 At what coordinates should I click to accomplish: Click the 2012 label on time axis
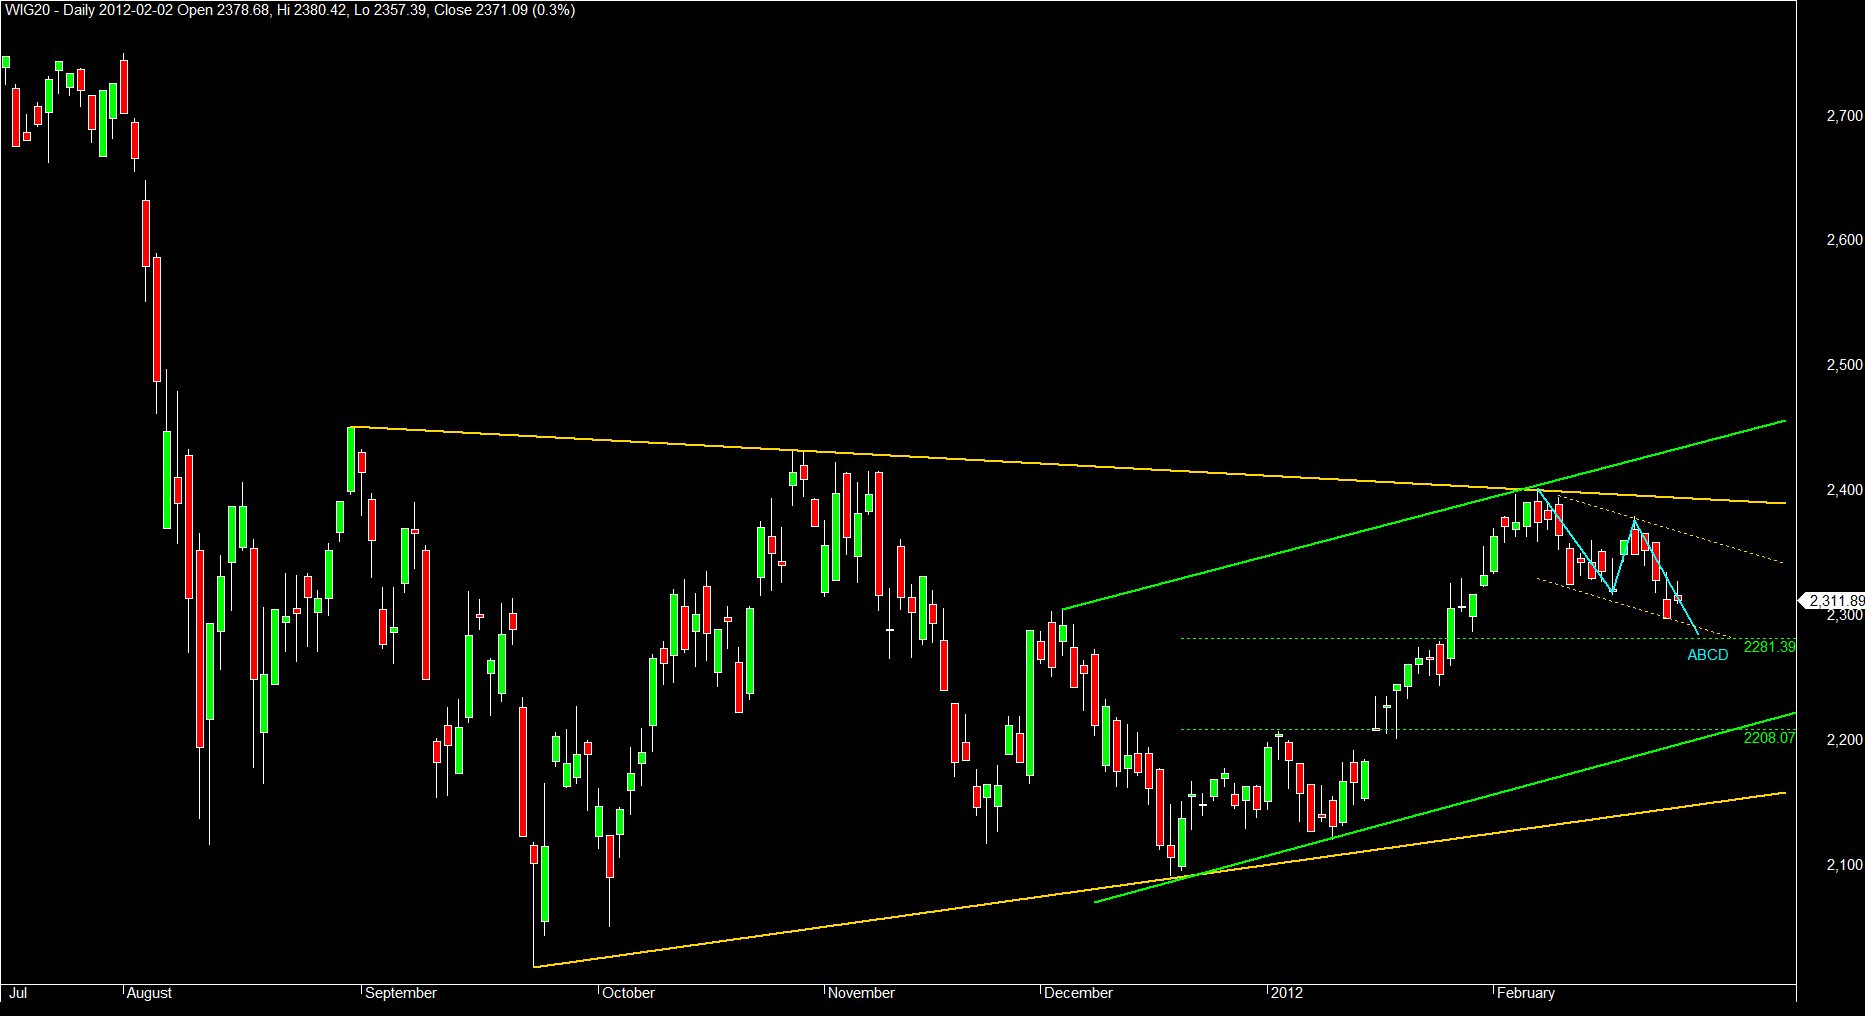1287,993
